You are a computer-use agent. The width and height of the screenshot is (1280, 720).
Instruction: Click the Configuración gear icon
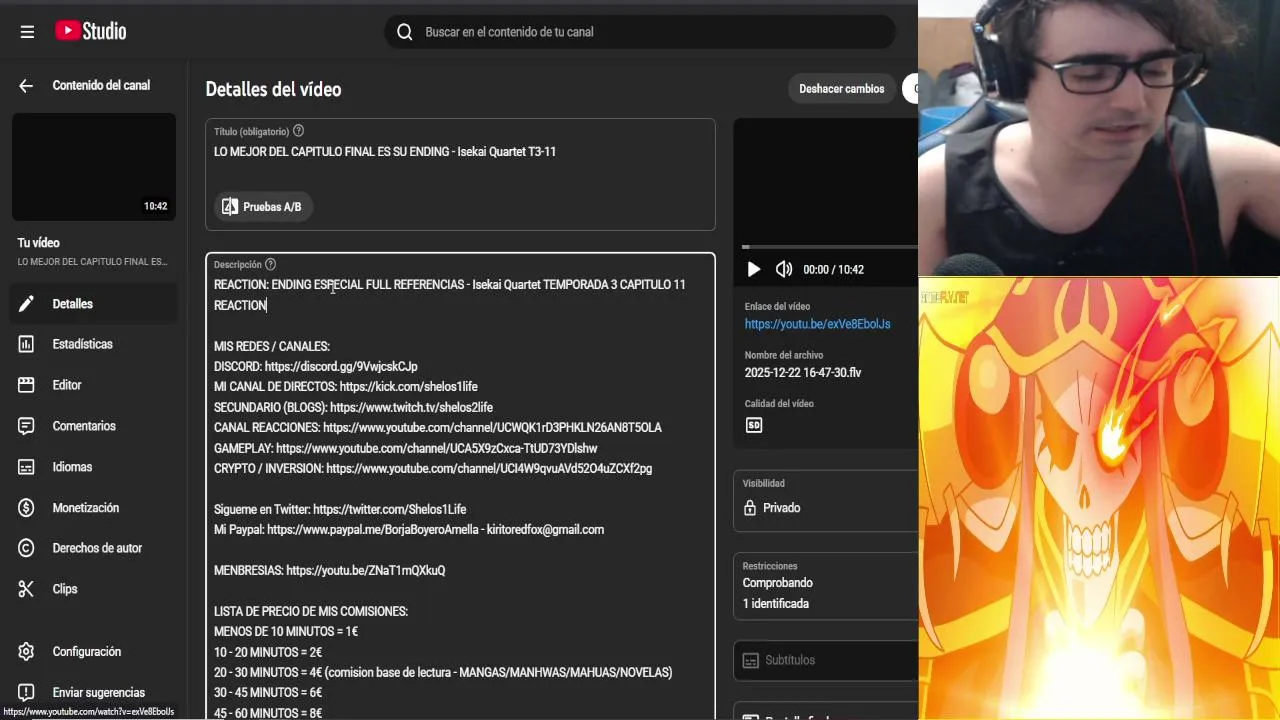27,651
